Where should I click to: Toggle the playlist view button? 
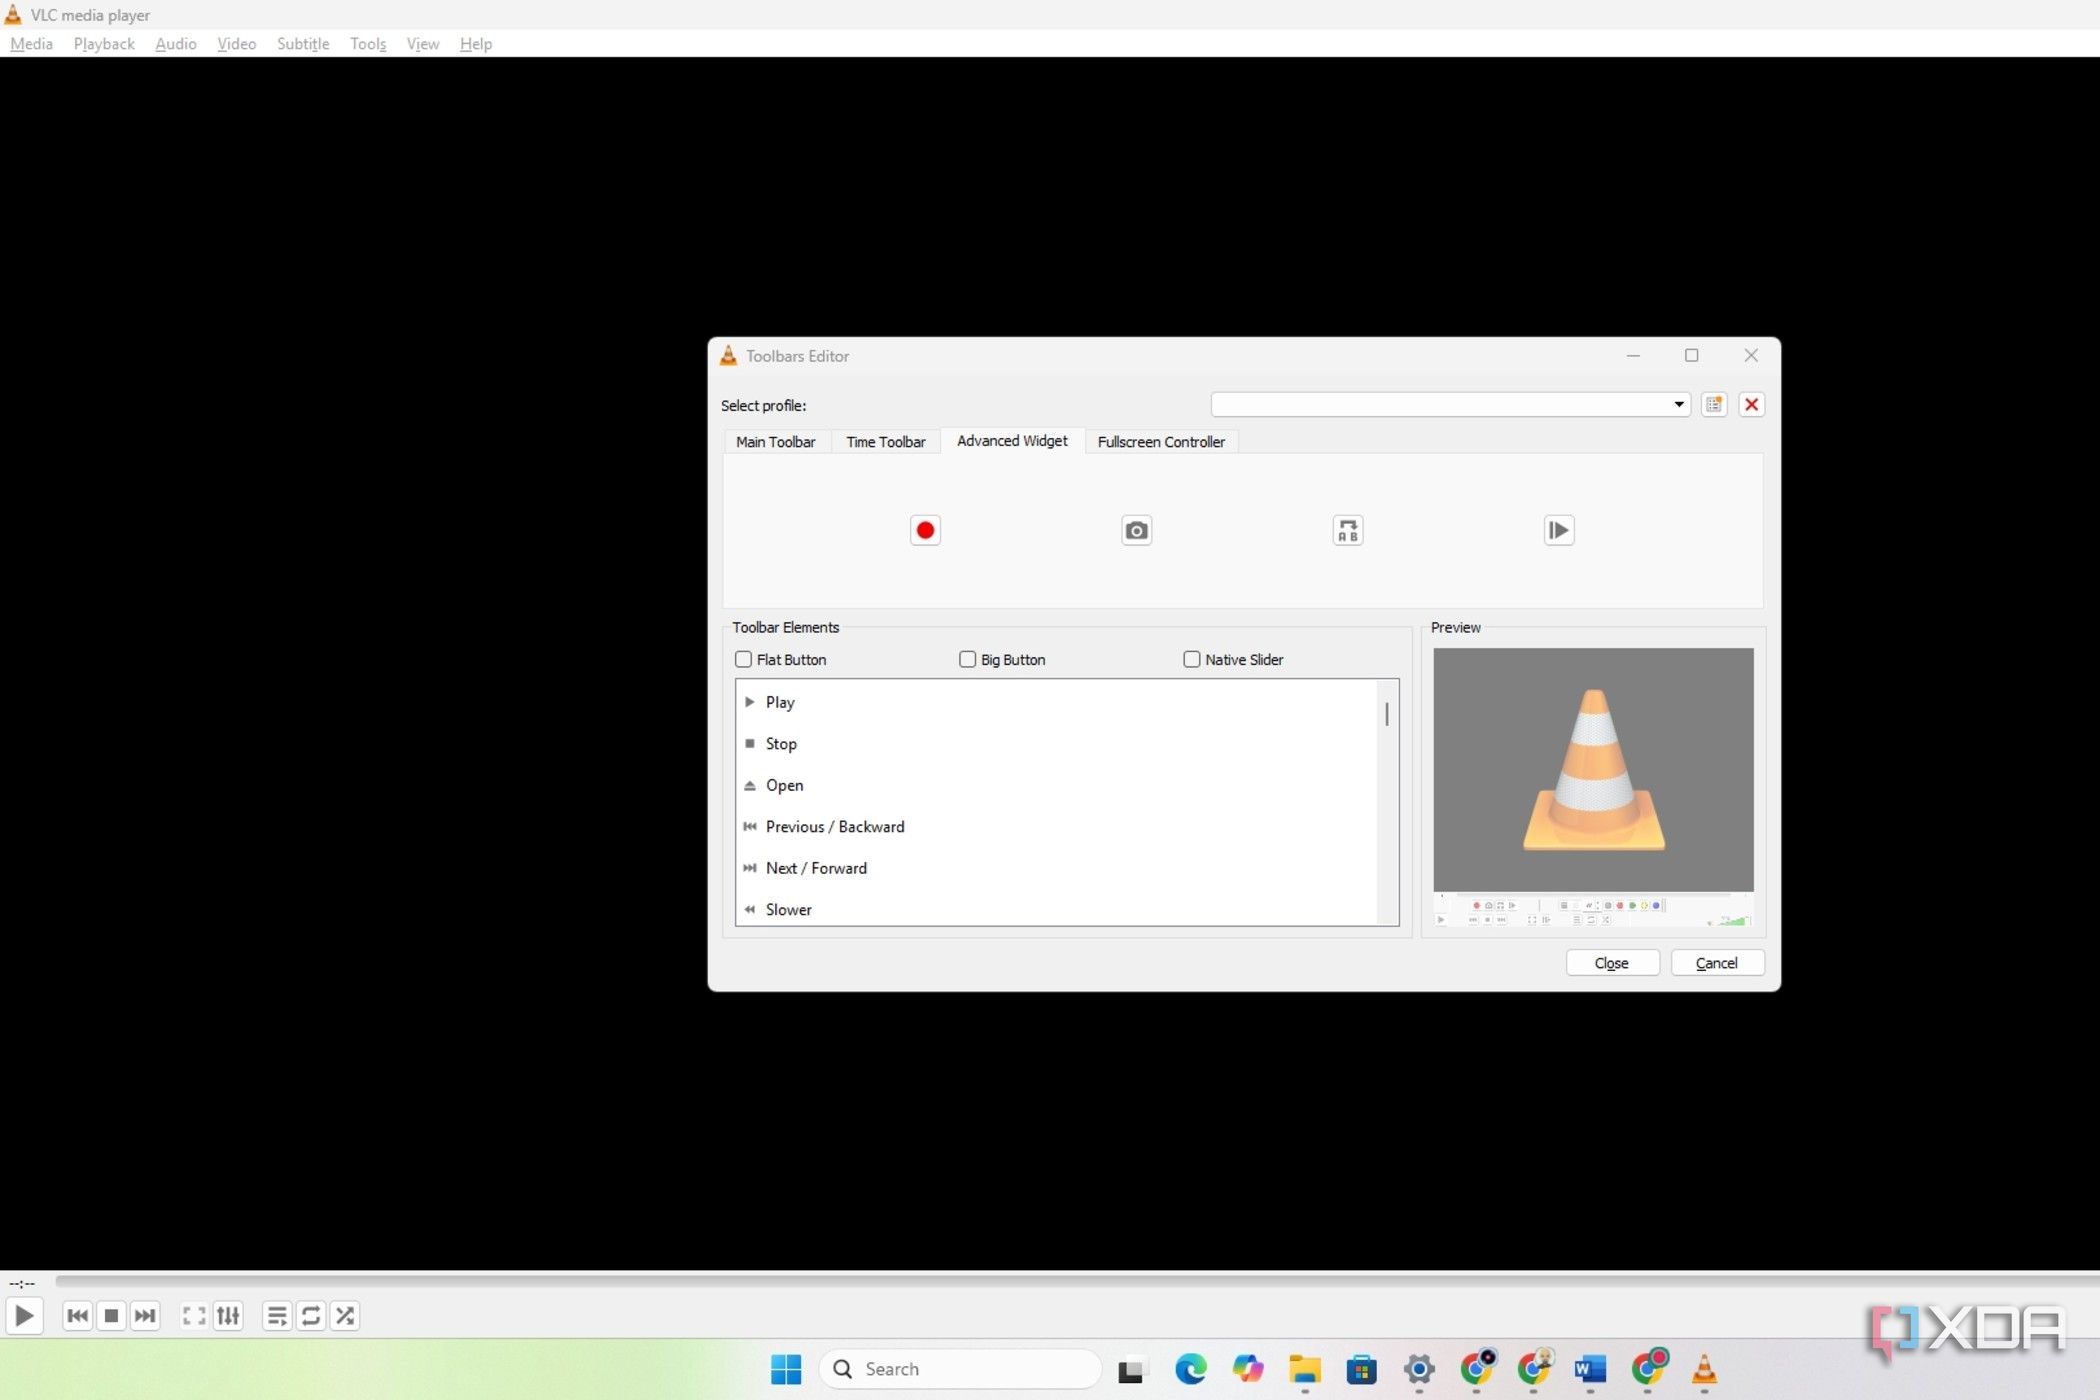point(277,1316)
